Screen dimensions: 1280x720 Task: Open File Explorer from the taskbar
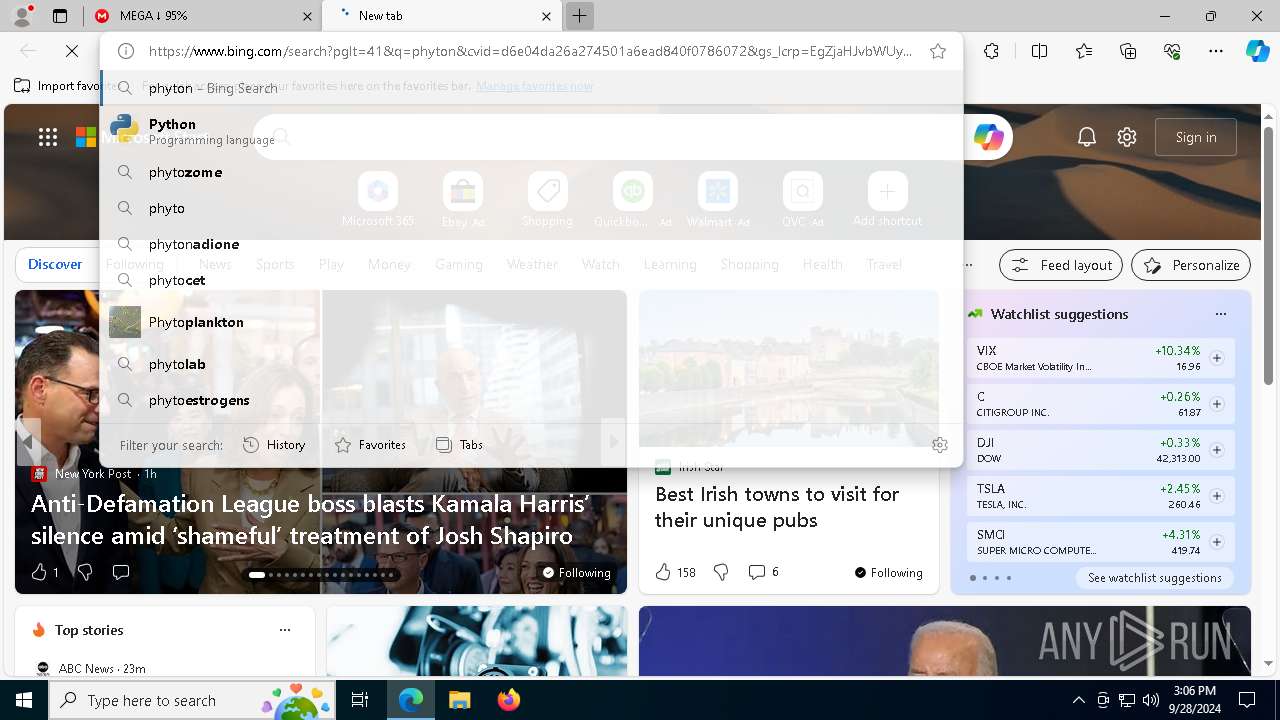459,700
